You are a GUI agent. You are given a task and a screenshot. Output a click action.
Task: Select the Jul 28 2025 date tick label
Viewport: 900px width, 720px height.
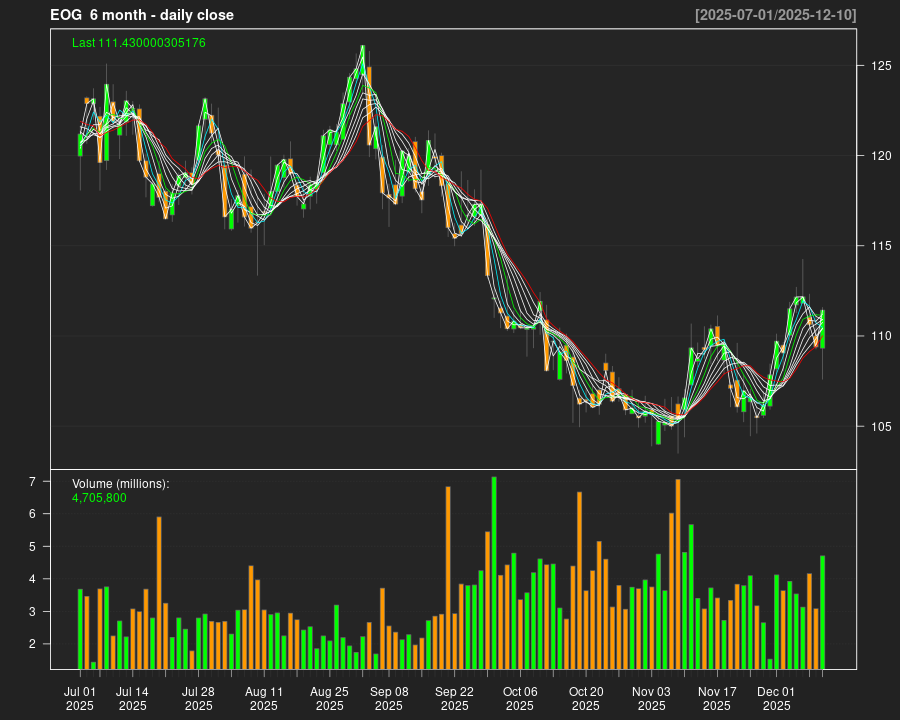click(198, 698)
